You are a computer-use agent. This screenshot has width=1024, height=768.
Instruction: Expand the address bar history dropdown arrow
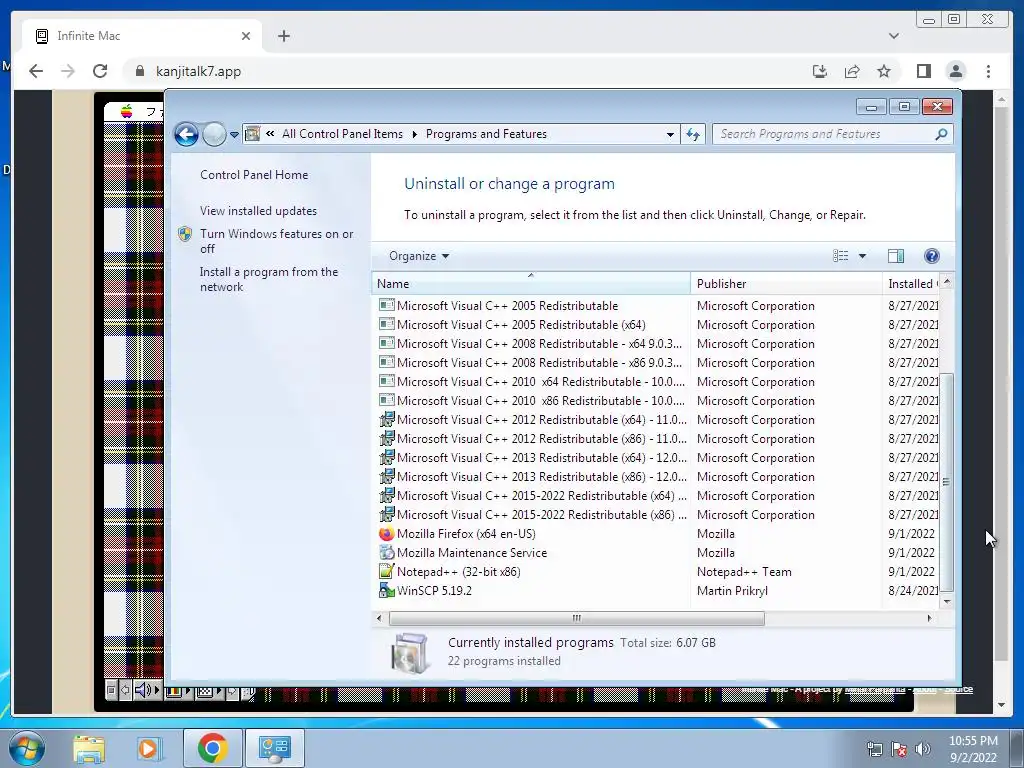click(x=670, y=135)
